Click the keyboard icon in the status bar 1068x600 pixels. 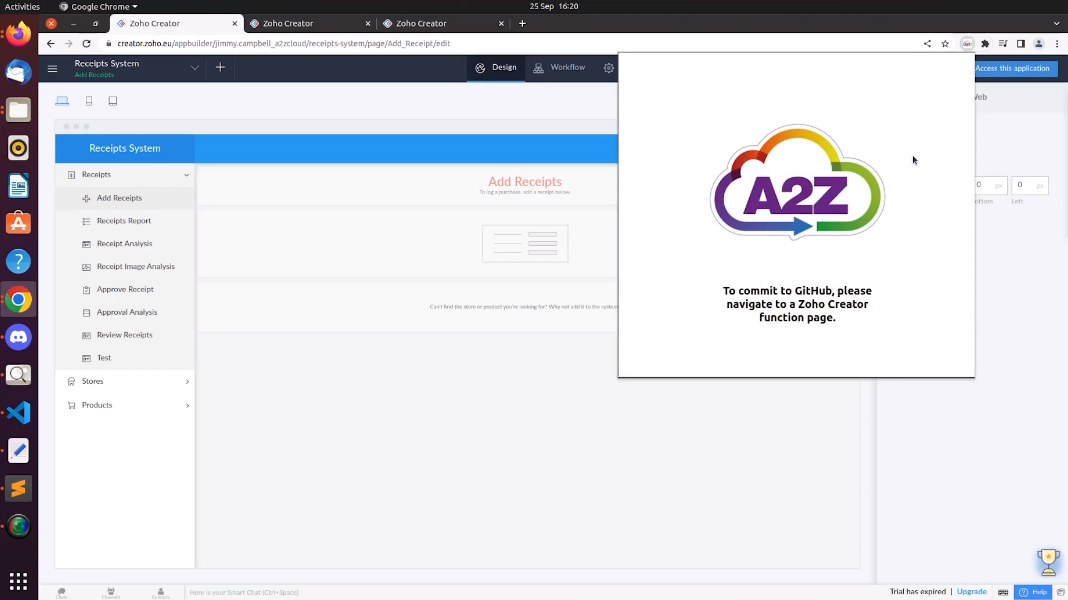tap(1003, 592)
